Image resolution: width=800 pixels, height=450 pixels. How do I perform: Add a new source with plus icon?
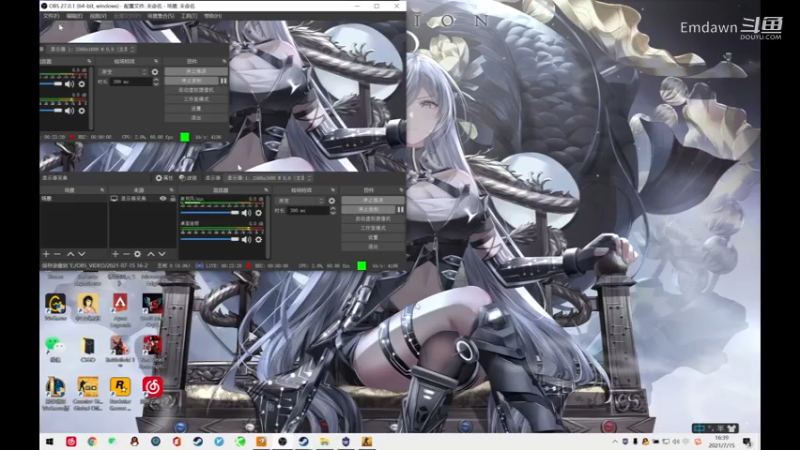tap(115, 254)
